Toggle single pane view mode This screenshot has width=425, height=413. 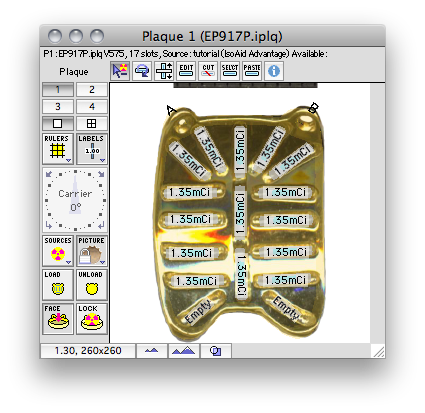pos(58,124)
